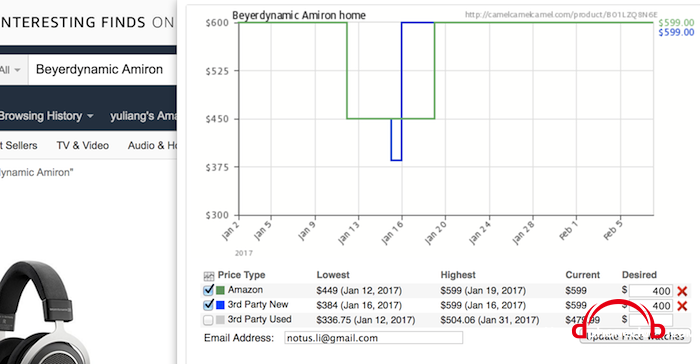Click the Beyerdynamic Amiron headphone product image
Image resolution: width=700 pixels, height=364 pixels.
(x=45, y=313)
